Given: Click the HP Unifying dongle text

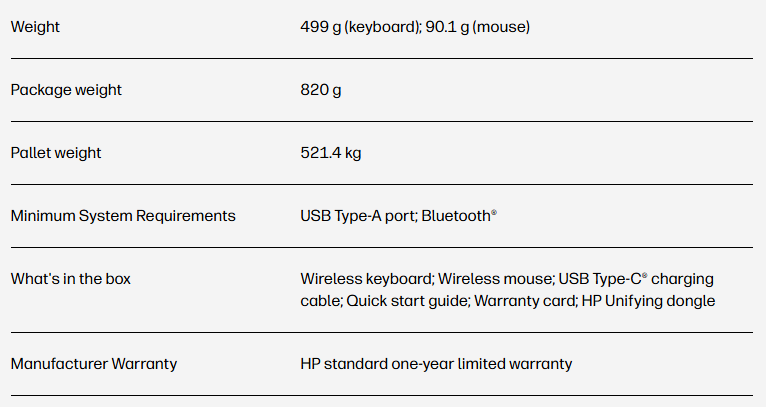Looking at the screenshot, I should (648, 301).
